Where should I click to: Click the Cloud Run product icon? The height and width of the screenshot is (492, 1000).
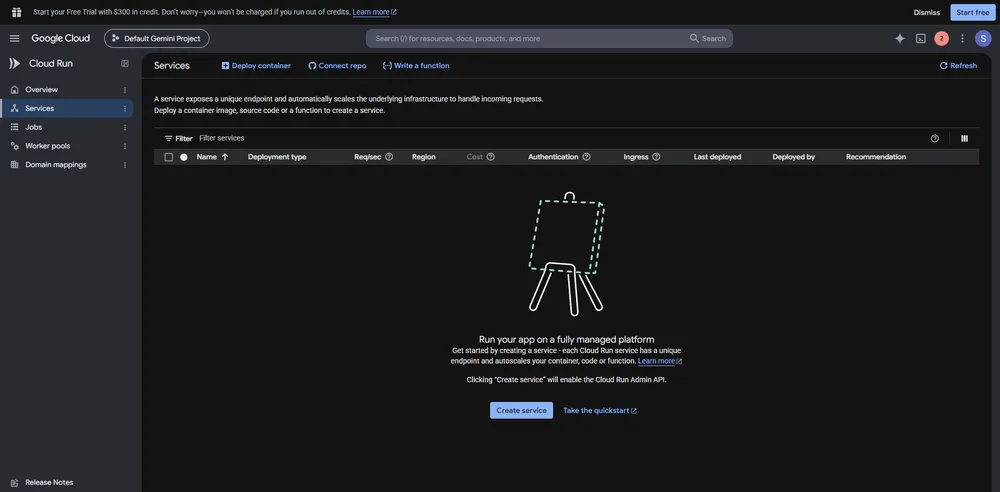coord(14,64)
